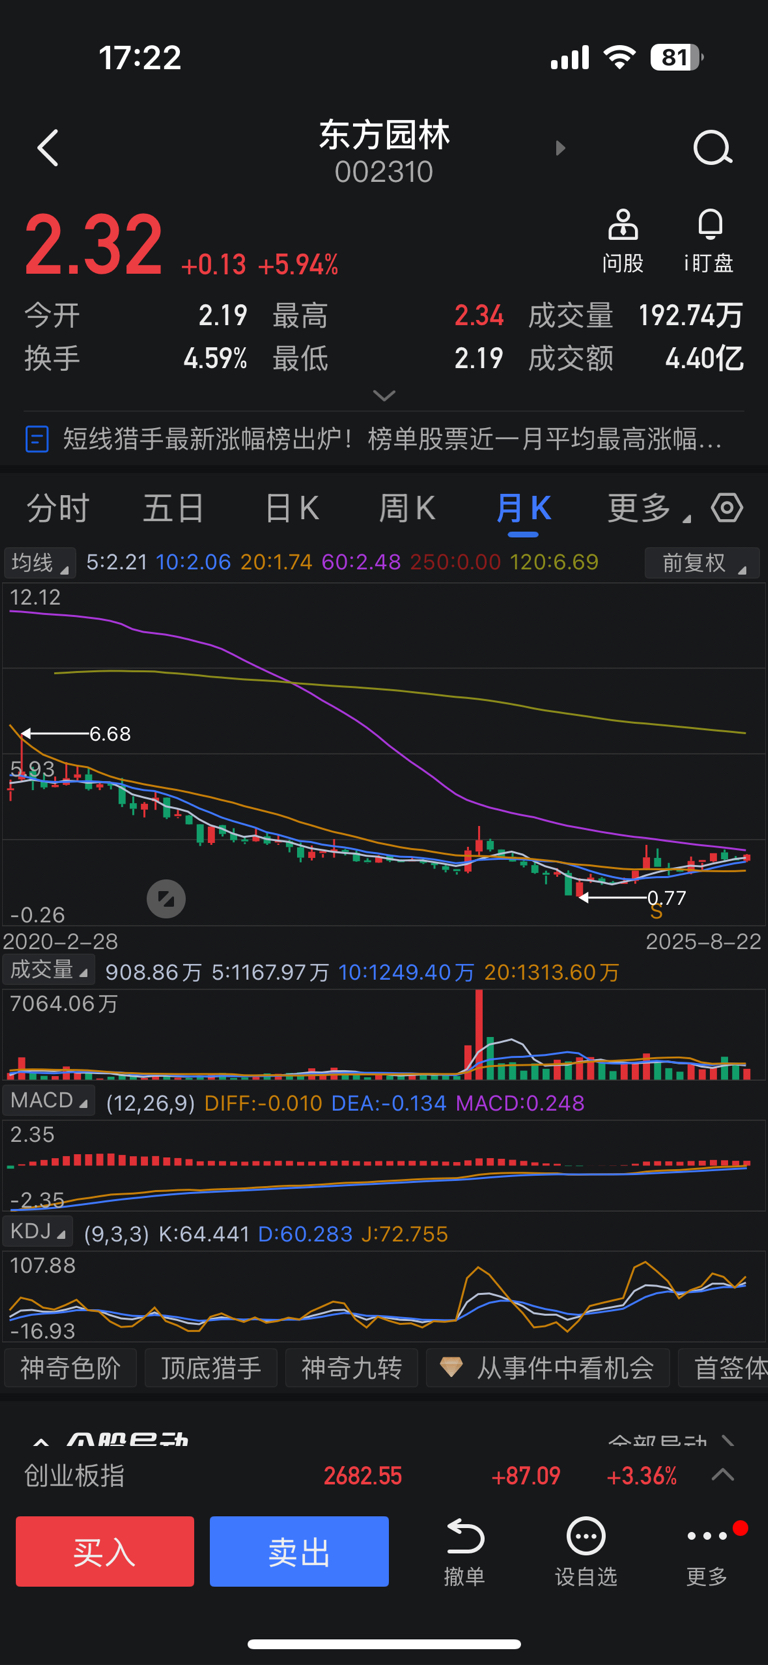Viewport: 769px width, 1665px height.
Task: Tap the diamond icon beside 从事件中看机会
Action: pos(452,1367)
